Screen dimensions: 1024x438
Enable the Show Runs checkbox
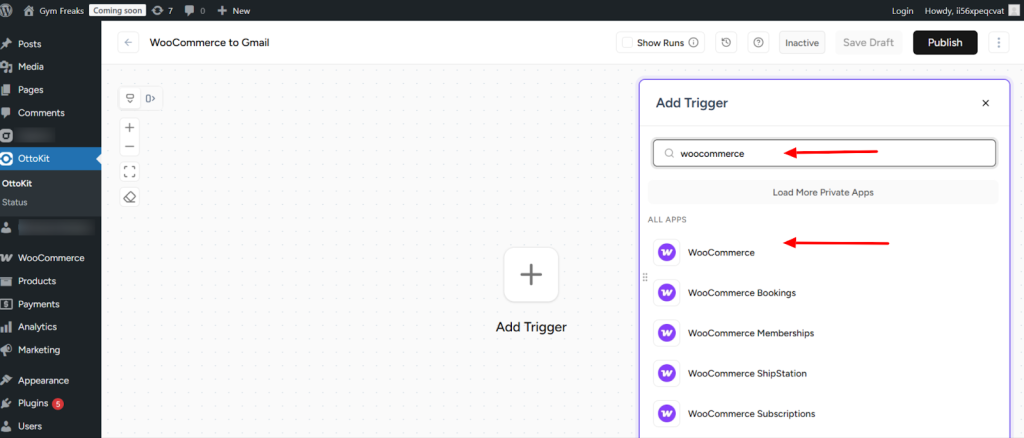[x=627, y=43]
